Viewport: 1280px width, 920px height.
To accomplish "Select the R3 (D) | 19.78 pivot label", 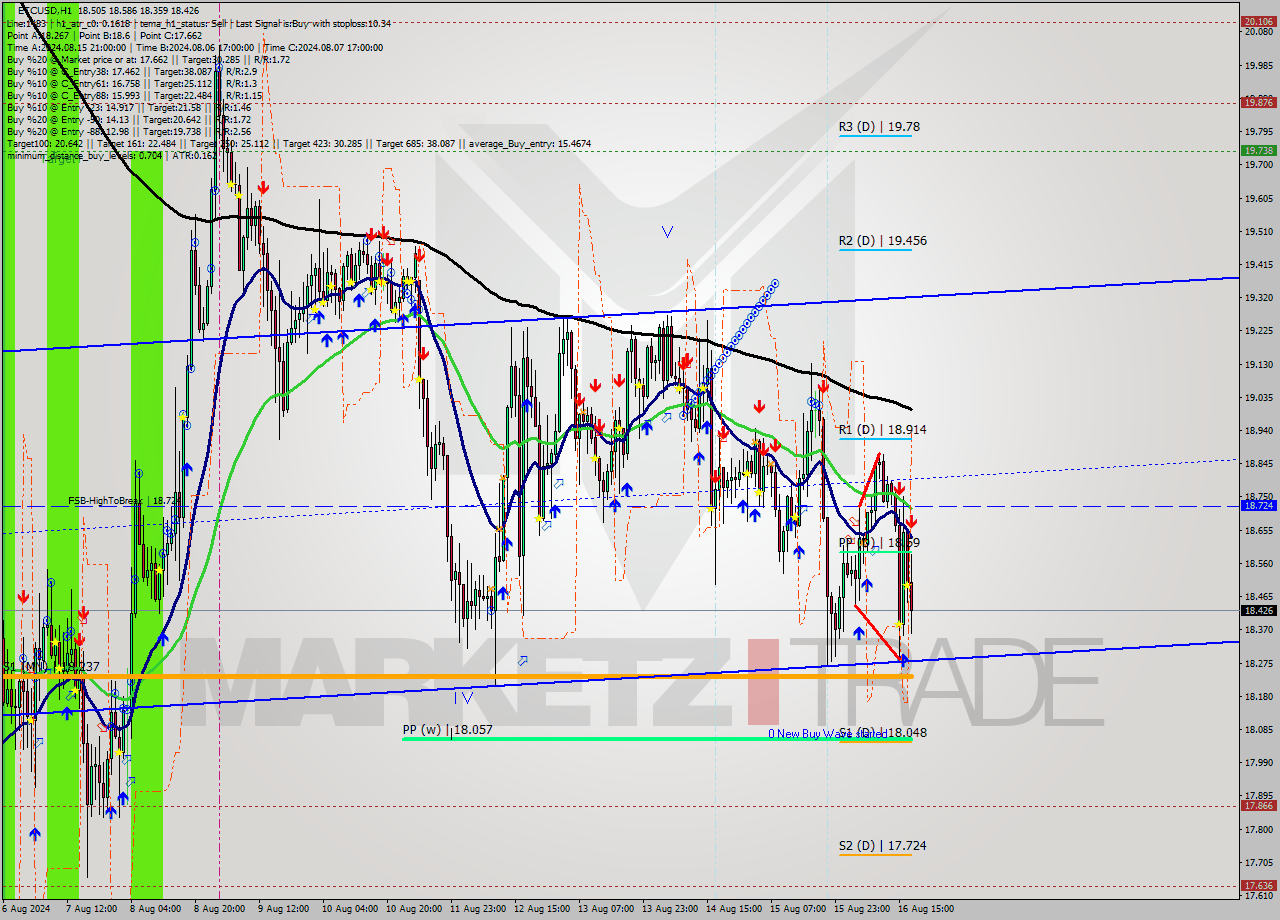I will [x=879, y=127].
